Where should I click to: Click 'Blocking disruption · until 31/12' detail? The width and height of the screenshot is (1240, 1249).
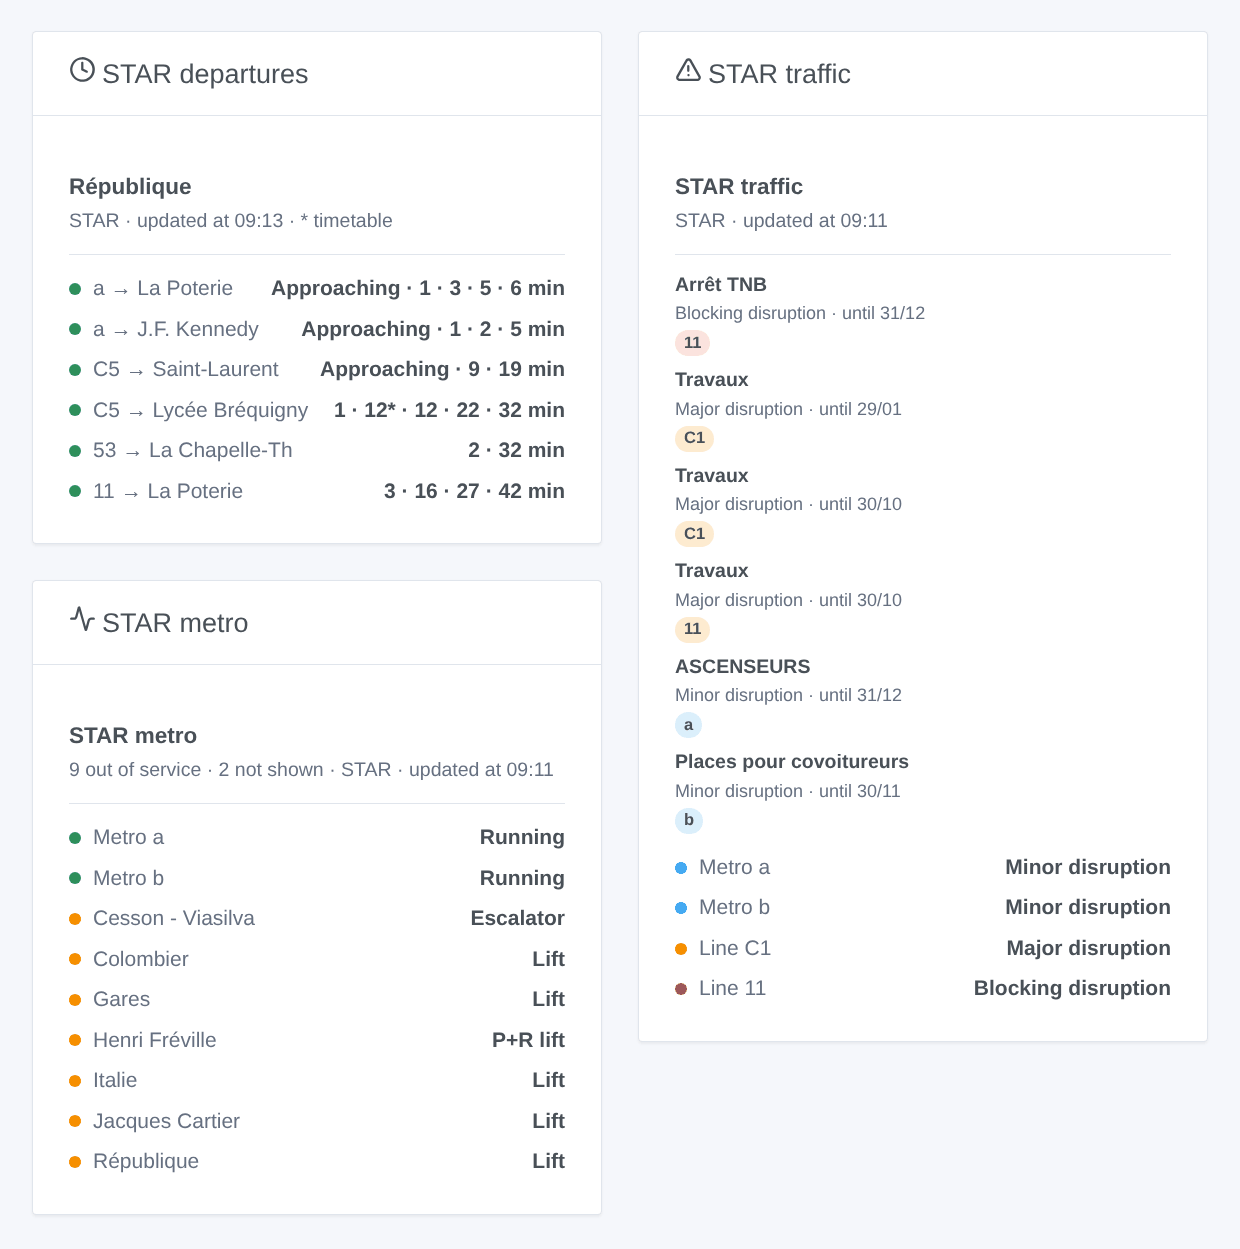[800, 313]
